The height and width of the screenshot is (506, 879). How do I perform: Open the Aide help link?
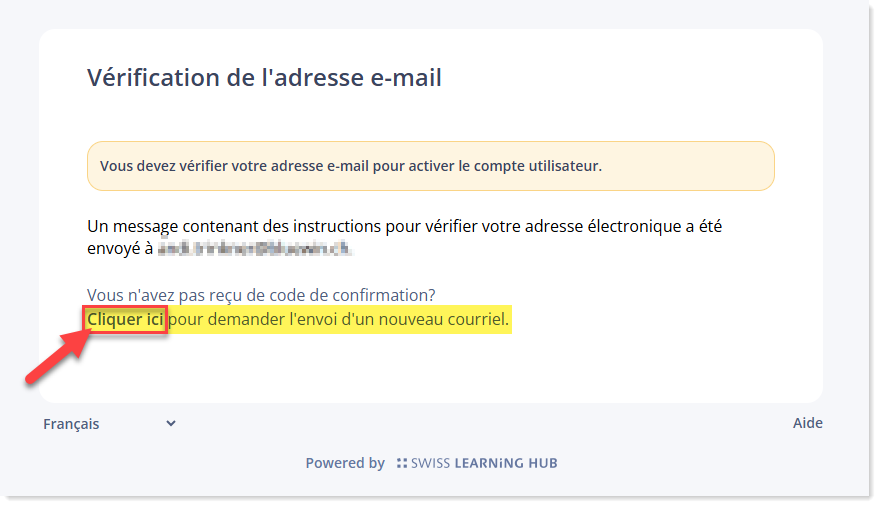tap(807, 423)
